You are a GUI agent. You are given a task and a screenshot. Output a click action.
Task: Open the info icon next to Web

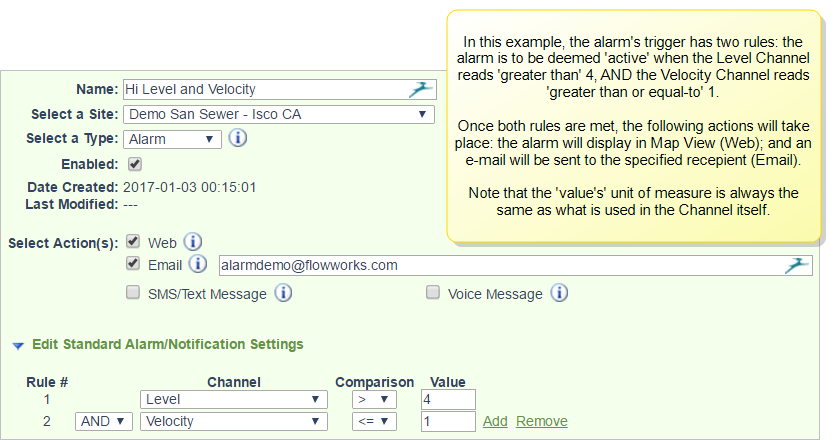193,242
